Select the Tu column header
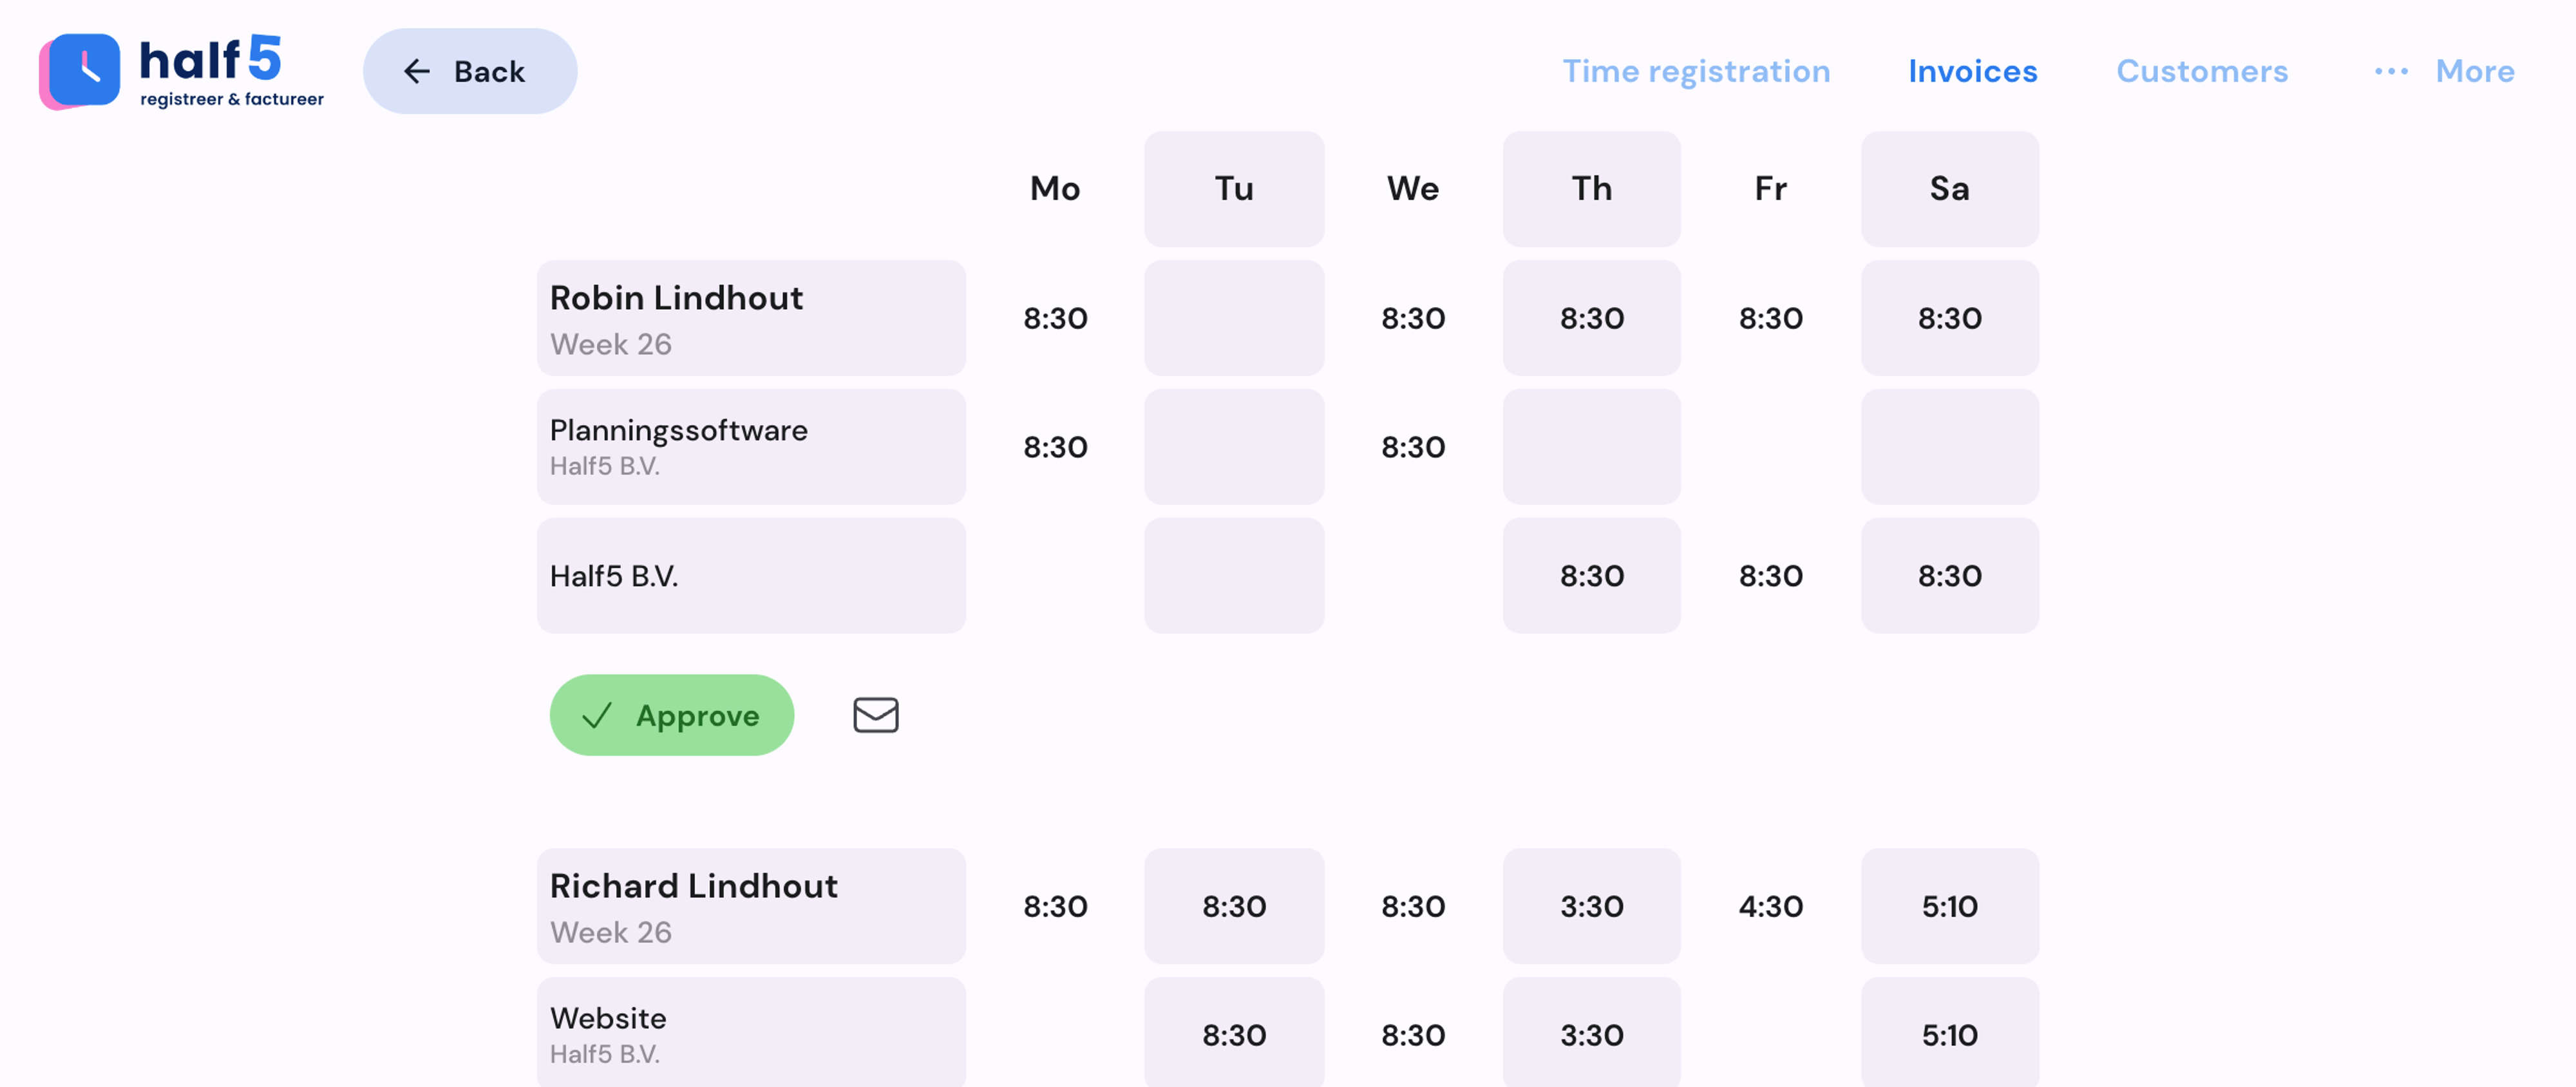Screen dimensions: 2576x1087 1234,188
